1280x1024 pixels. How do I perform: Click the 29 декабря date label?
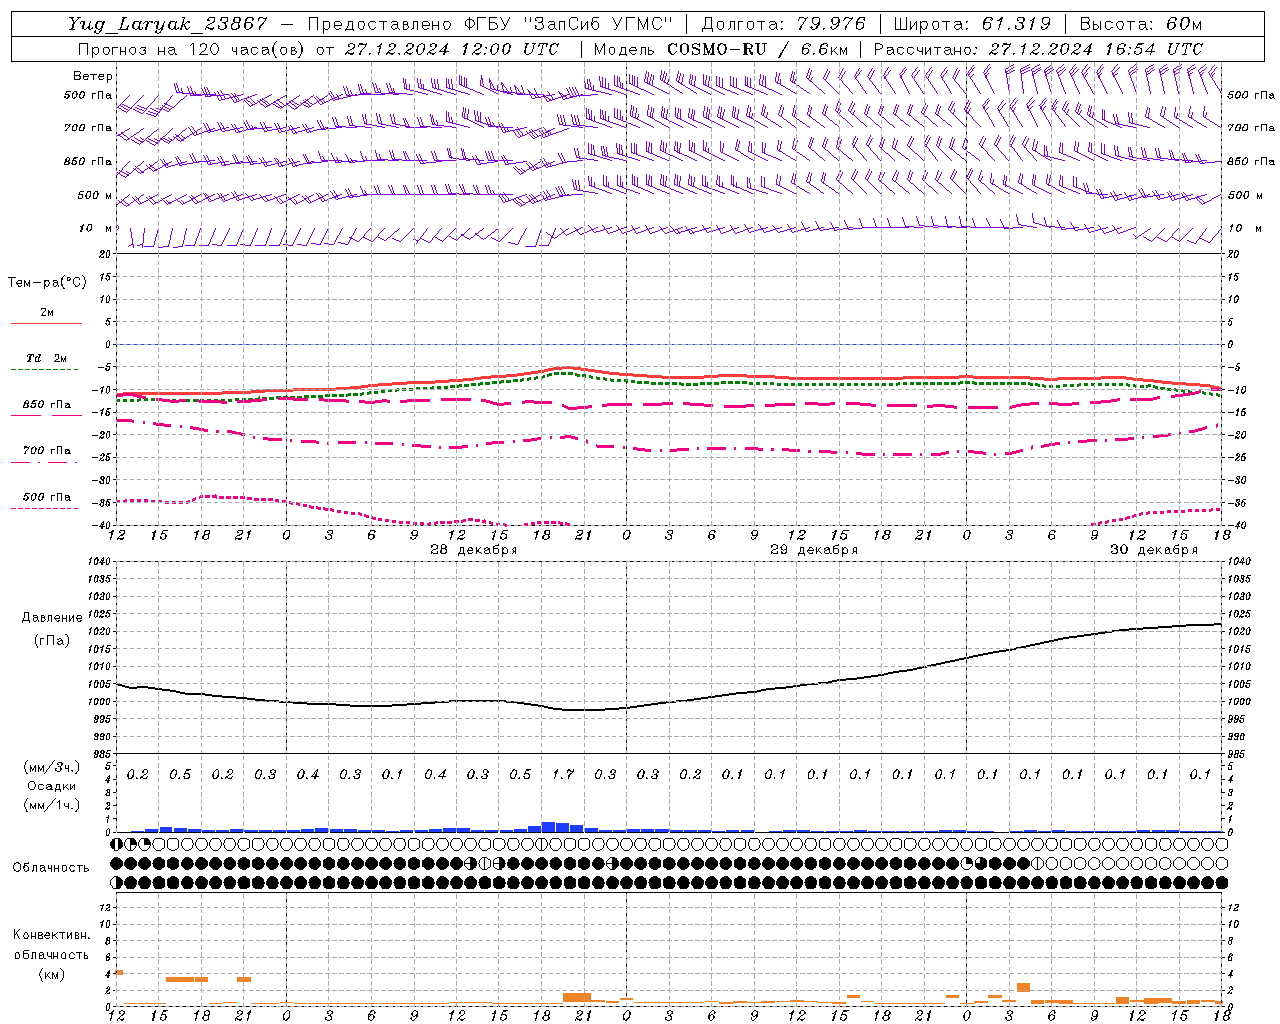pos(814,550)
